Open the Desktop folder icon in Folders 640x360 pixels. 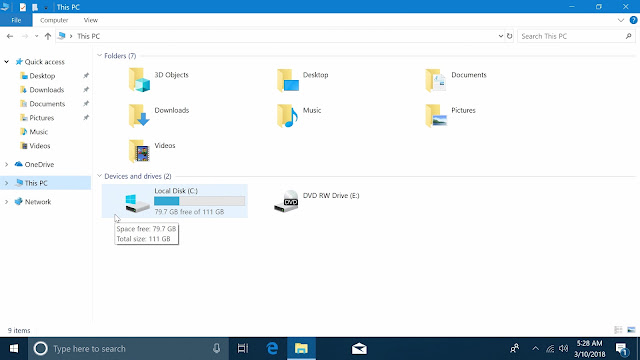tap(288, 80)
